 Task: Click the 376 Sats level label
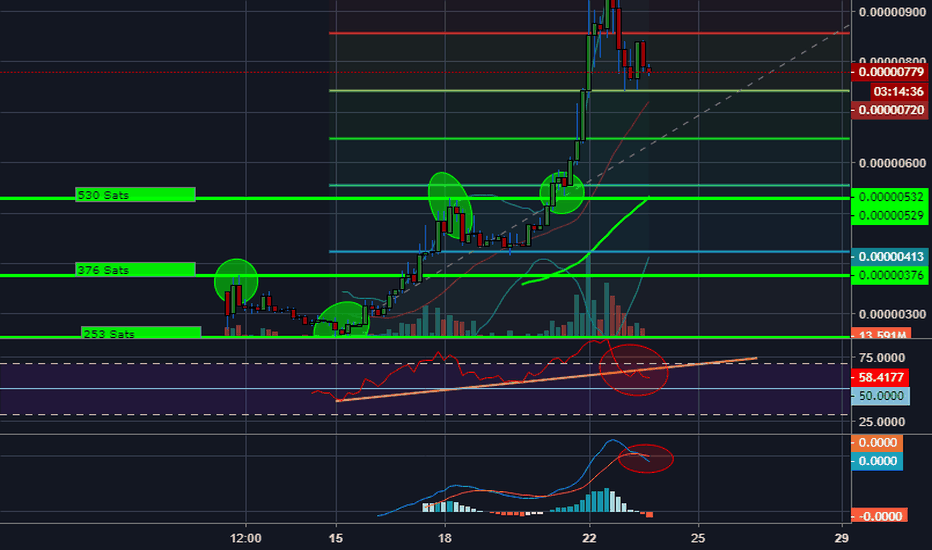(135, 269)
